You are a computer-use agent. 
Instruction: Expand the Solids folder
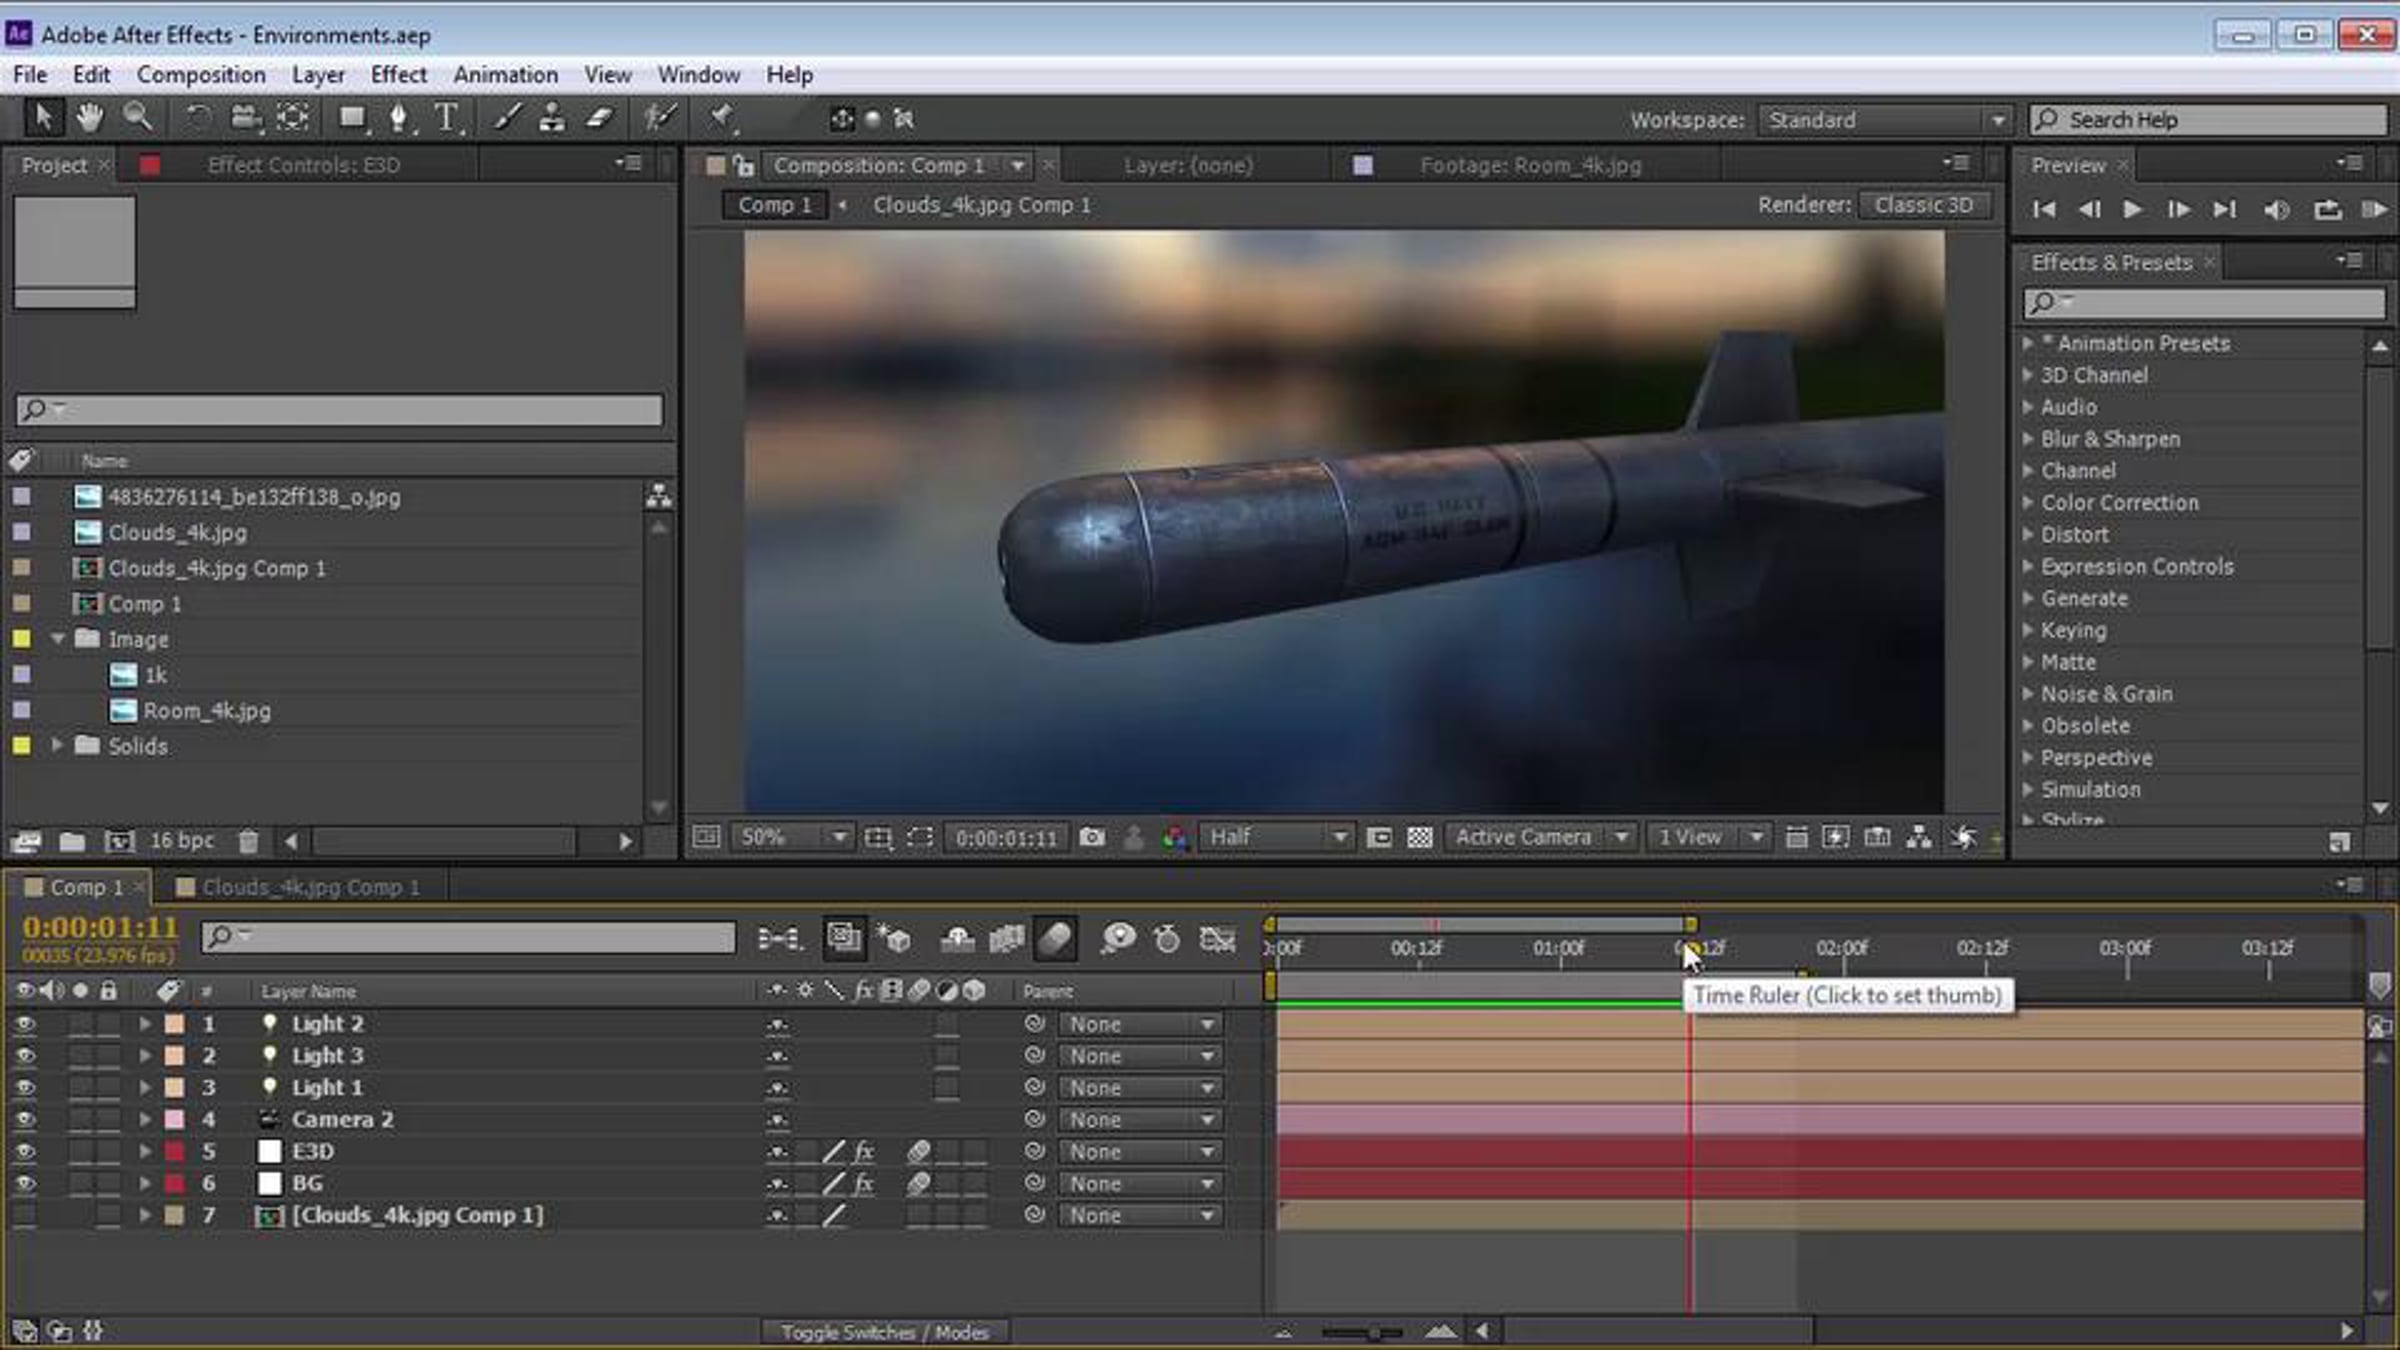(x=57, y=745)
